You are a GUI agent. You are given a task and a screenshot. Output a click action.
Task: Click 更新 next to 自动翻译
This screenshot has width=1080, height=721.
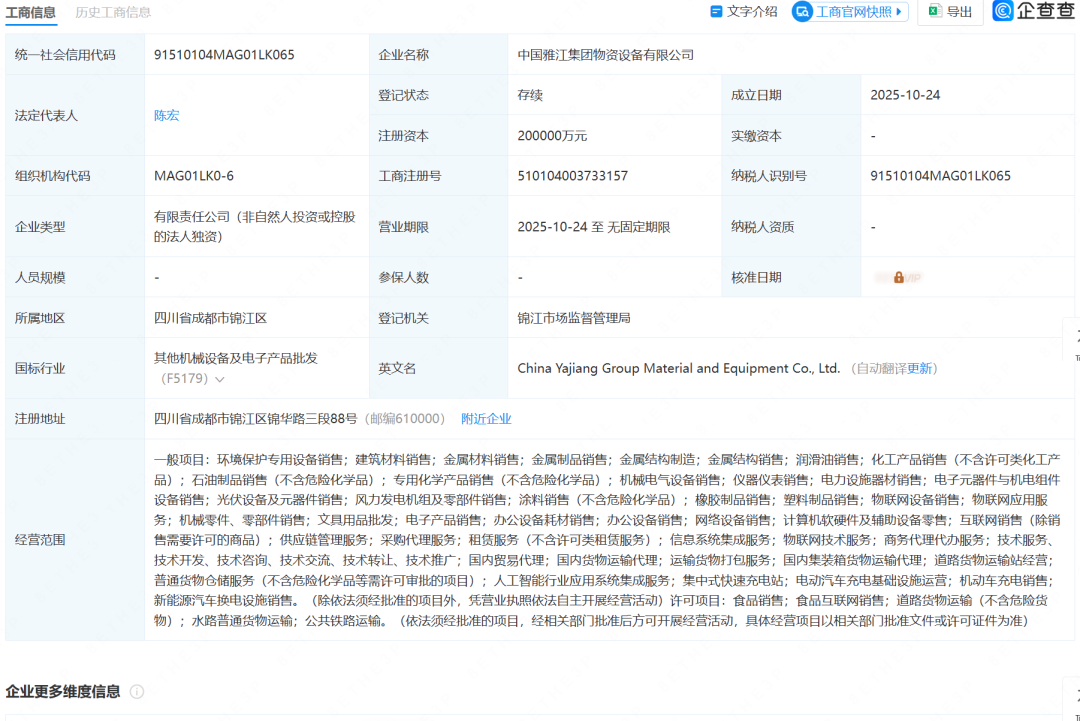921,368
